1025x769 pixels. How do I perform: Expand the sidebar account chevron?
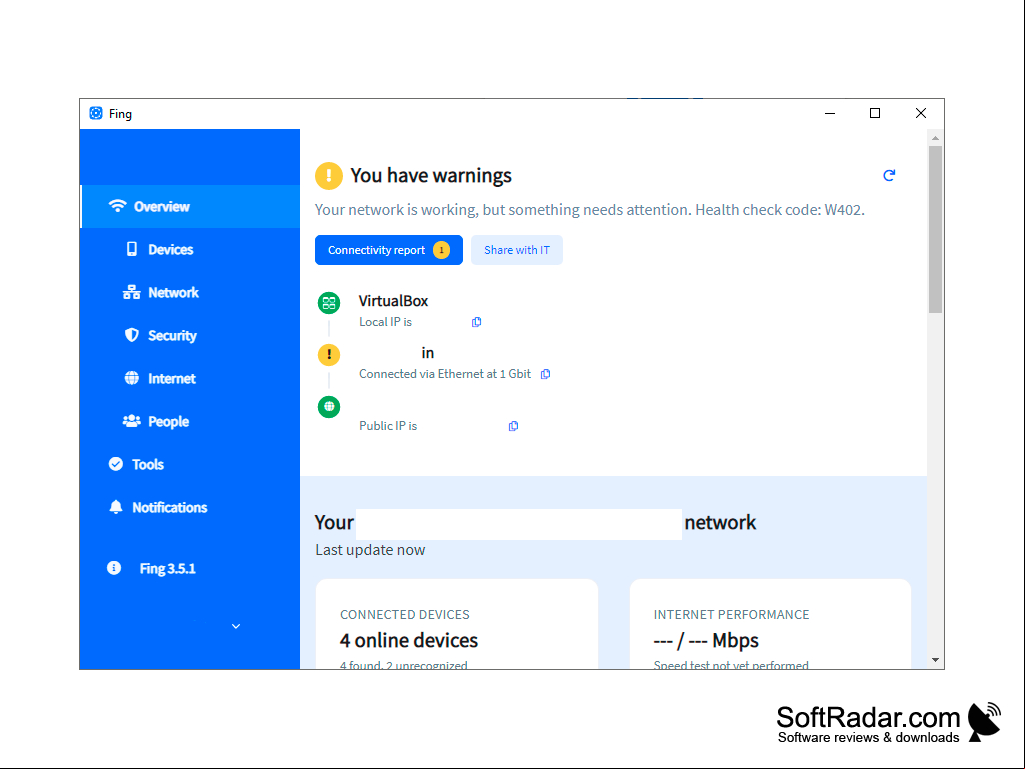(236, 626)
